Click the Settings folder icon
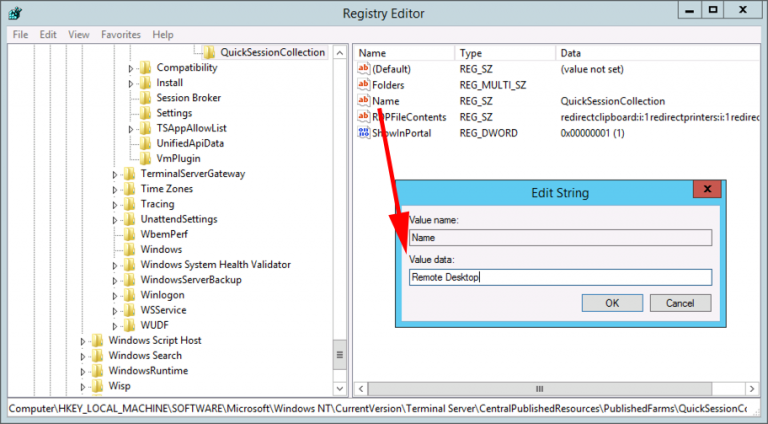This screenshot has width=768, height=424. click(145, 113)
